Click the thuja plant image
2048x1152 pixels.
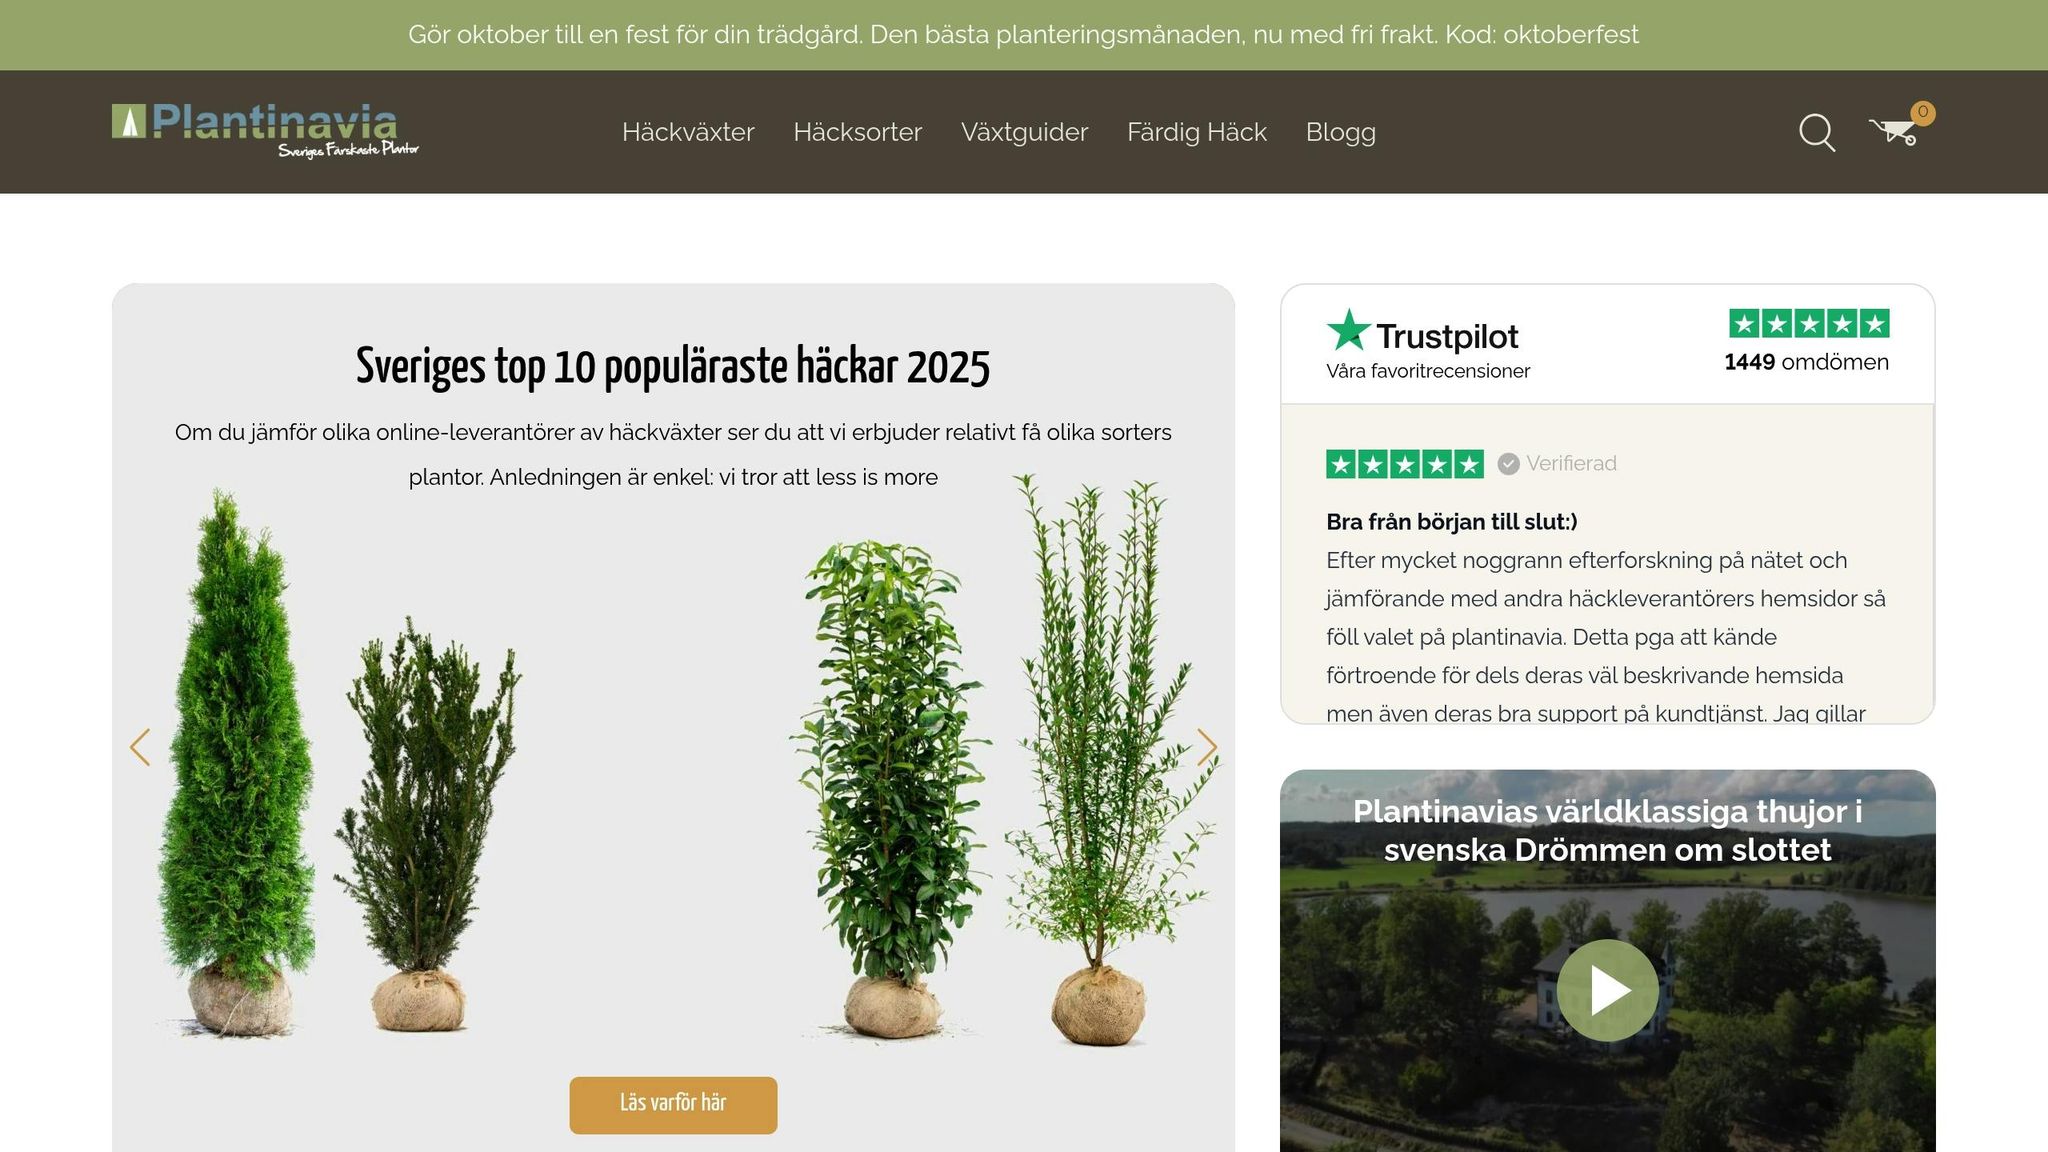pos(236,762)
